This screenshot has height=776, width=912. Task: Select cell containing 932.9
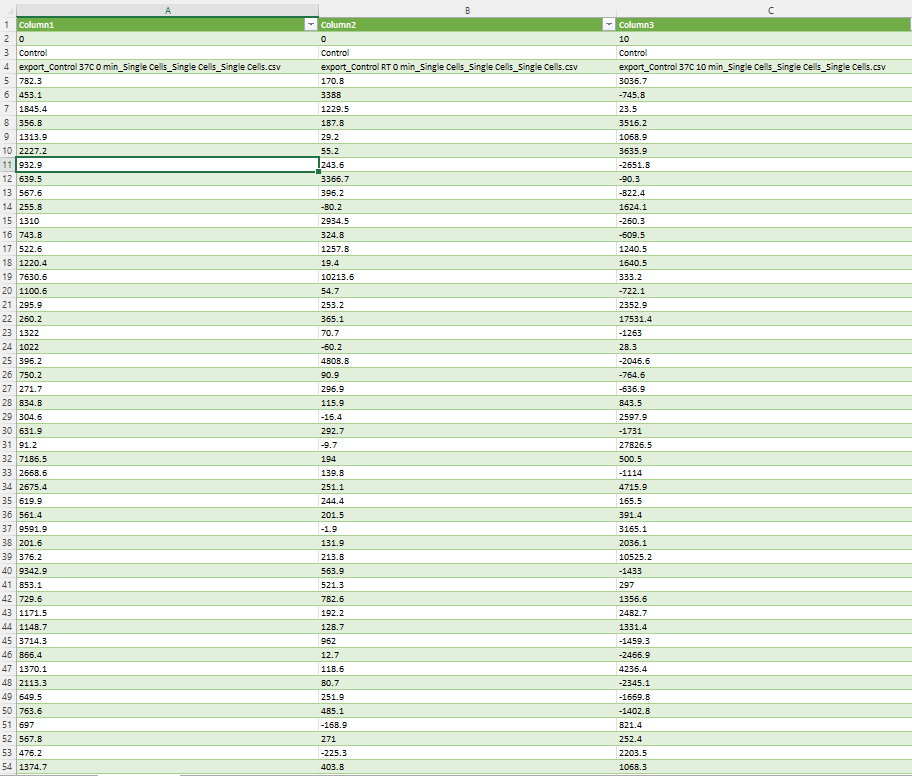[168, 165]
